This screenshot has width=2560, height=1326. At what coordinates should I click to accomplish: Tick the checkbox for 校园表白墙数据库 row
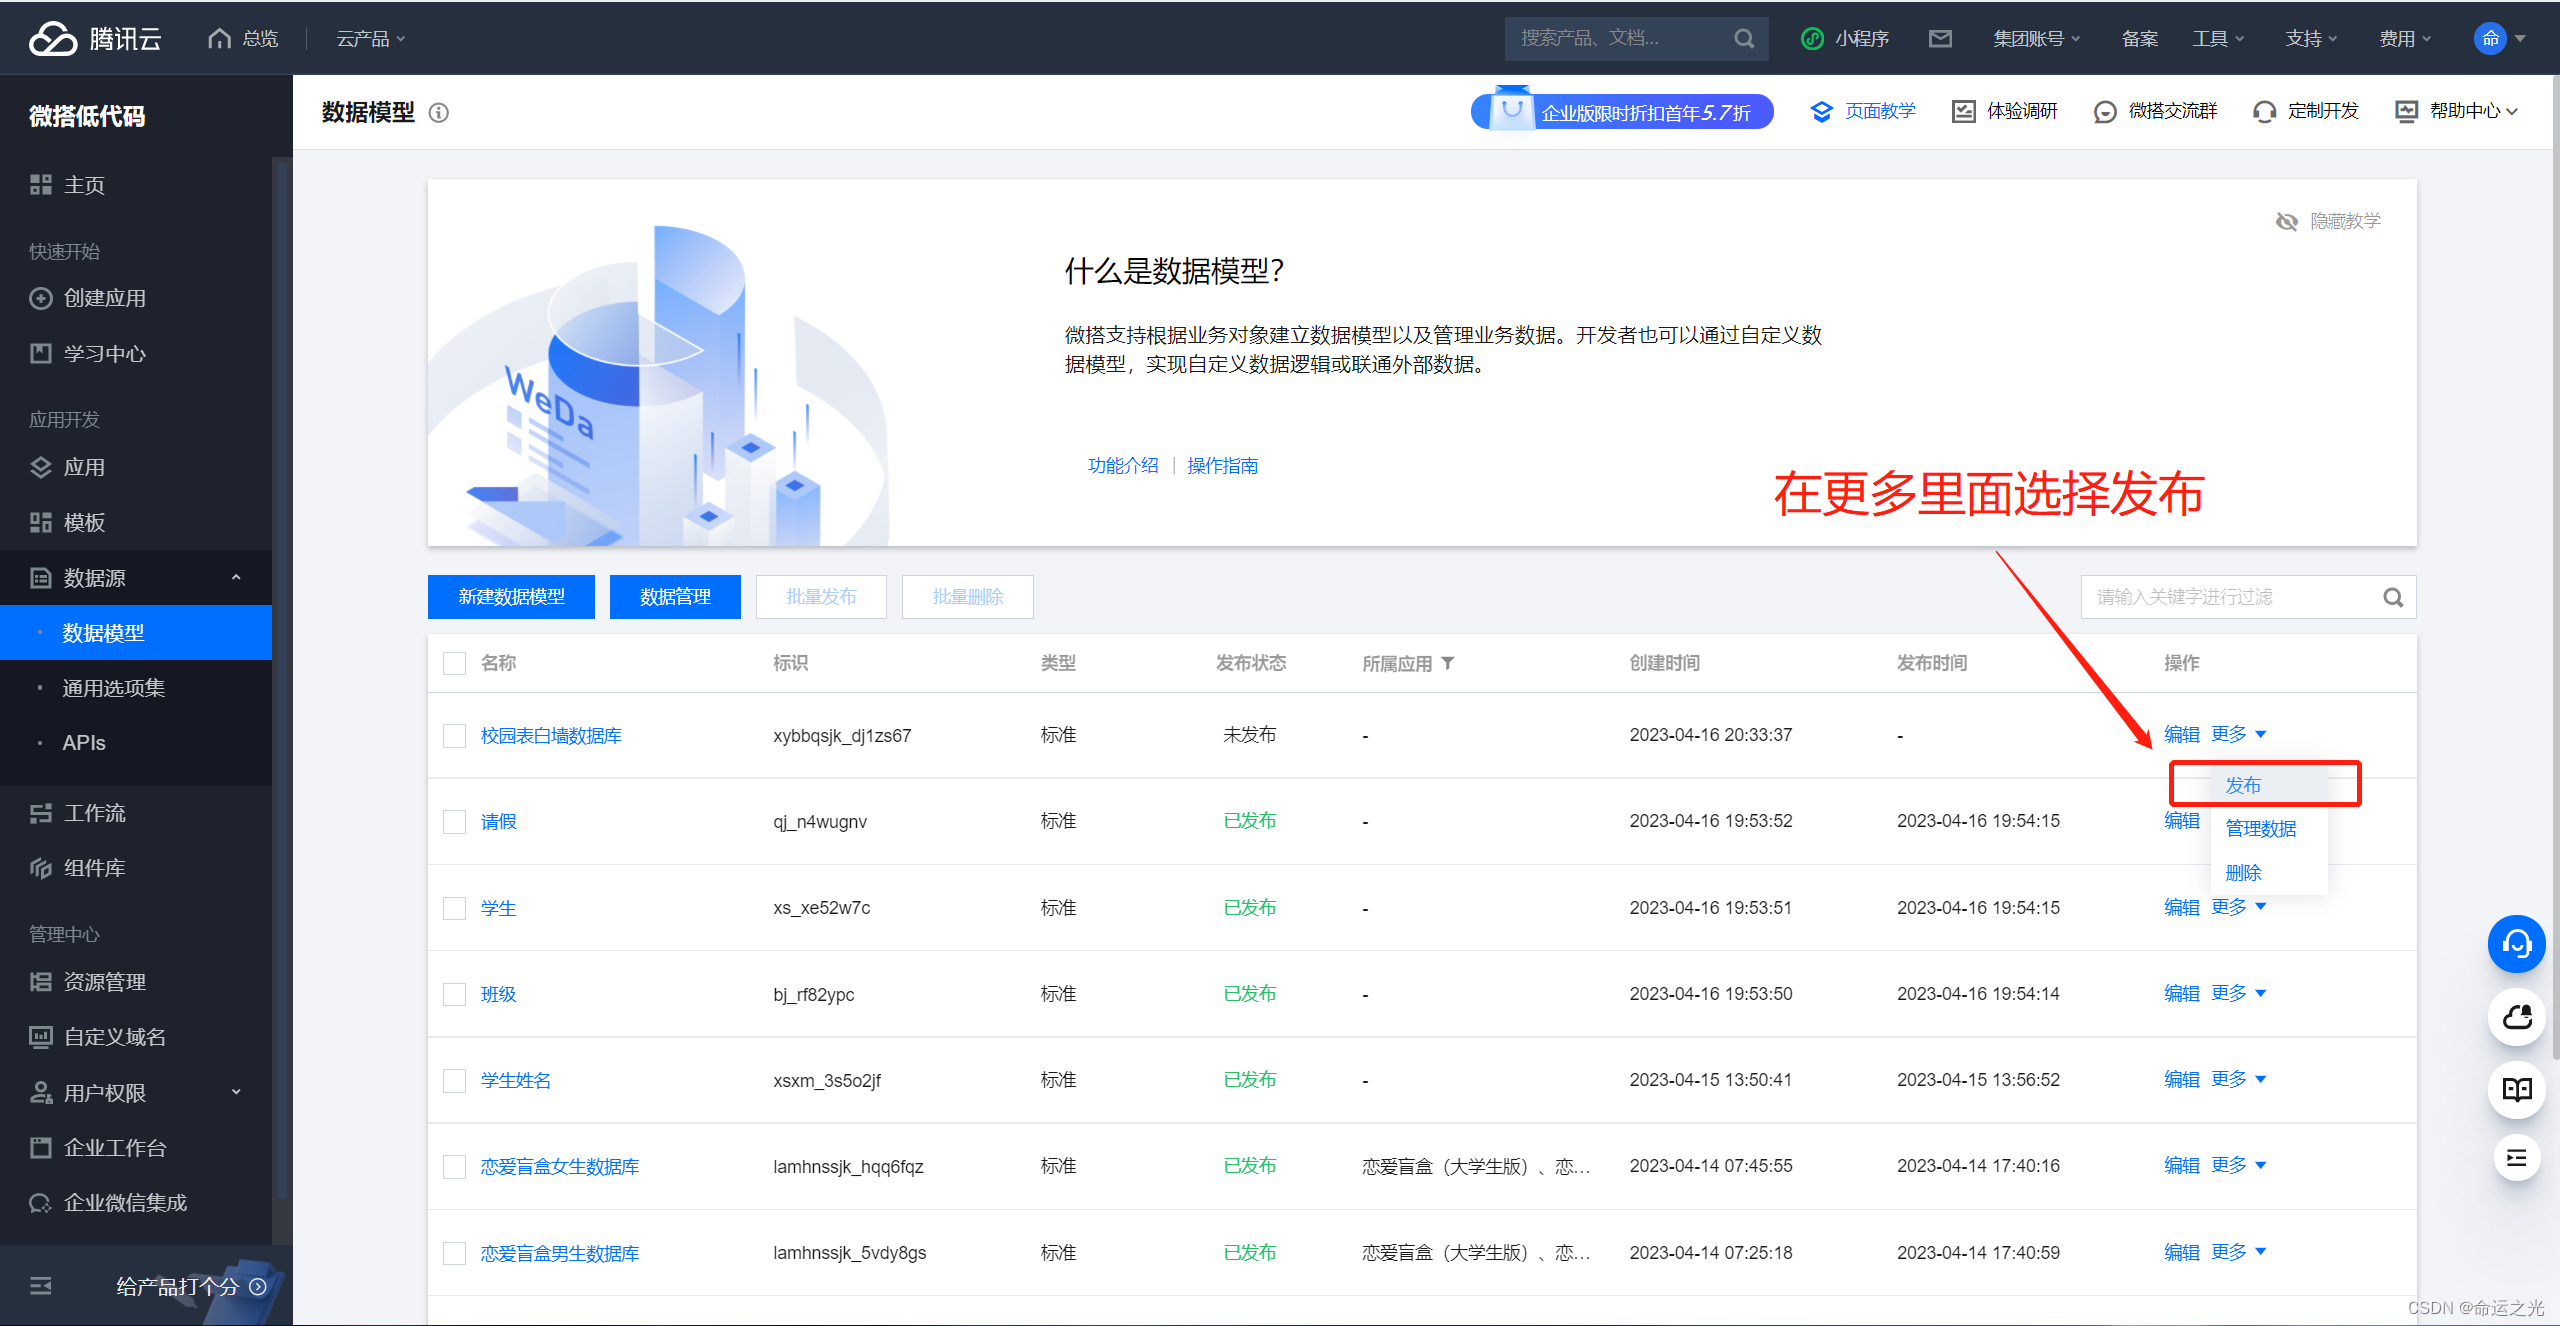(x=455, y=736)
